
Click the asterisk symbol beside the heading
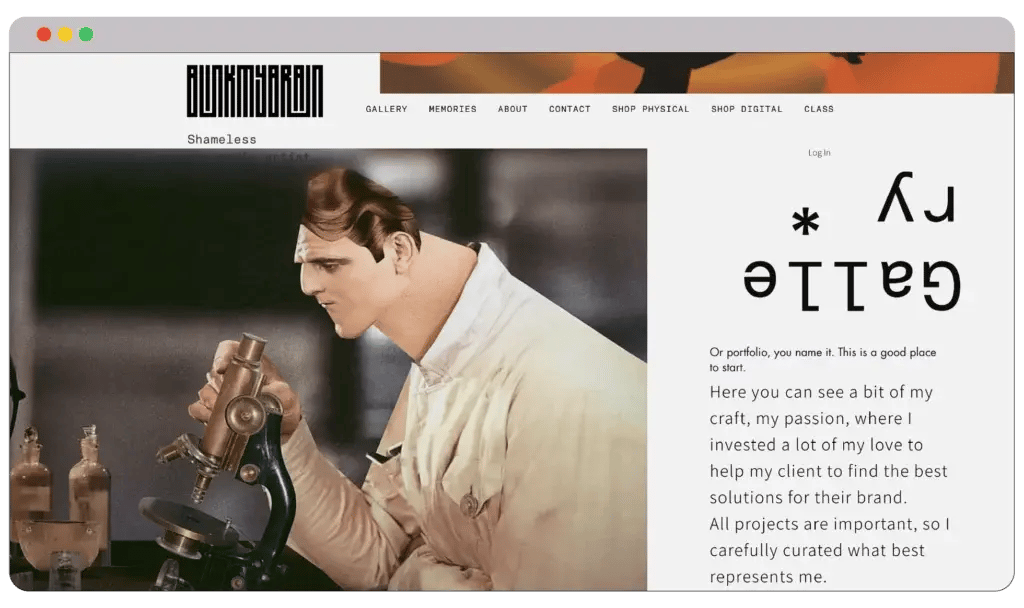[804, 224]
